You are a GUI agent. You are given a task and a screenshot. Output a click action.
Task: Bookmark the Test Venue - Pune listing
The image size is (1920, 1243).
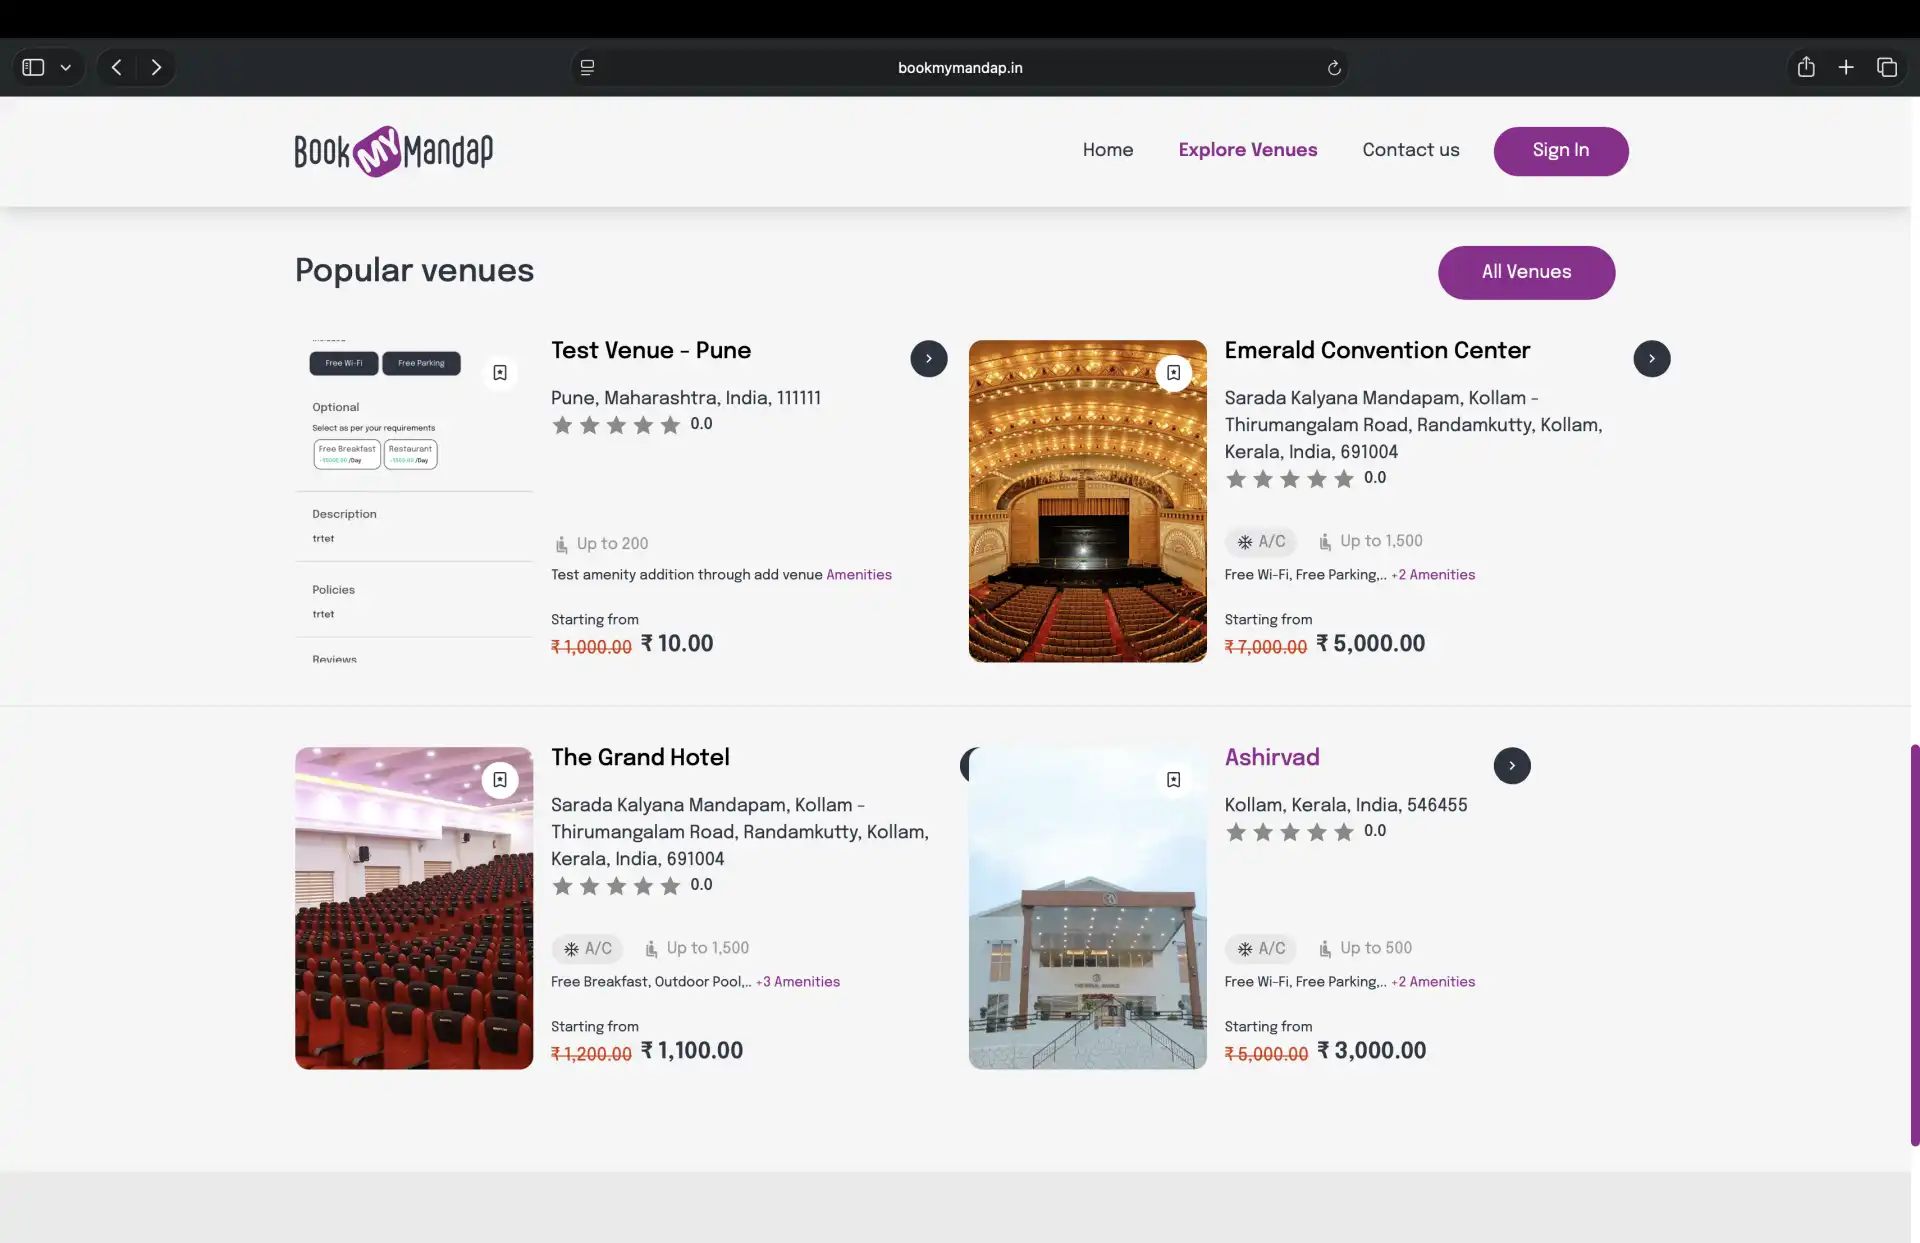pyautogui.click(x=500, y=373)
